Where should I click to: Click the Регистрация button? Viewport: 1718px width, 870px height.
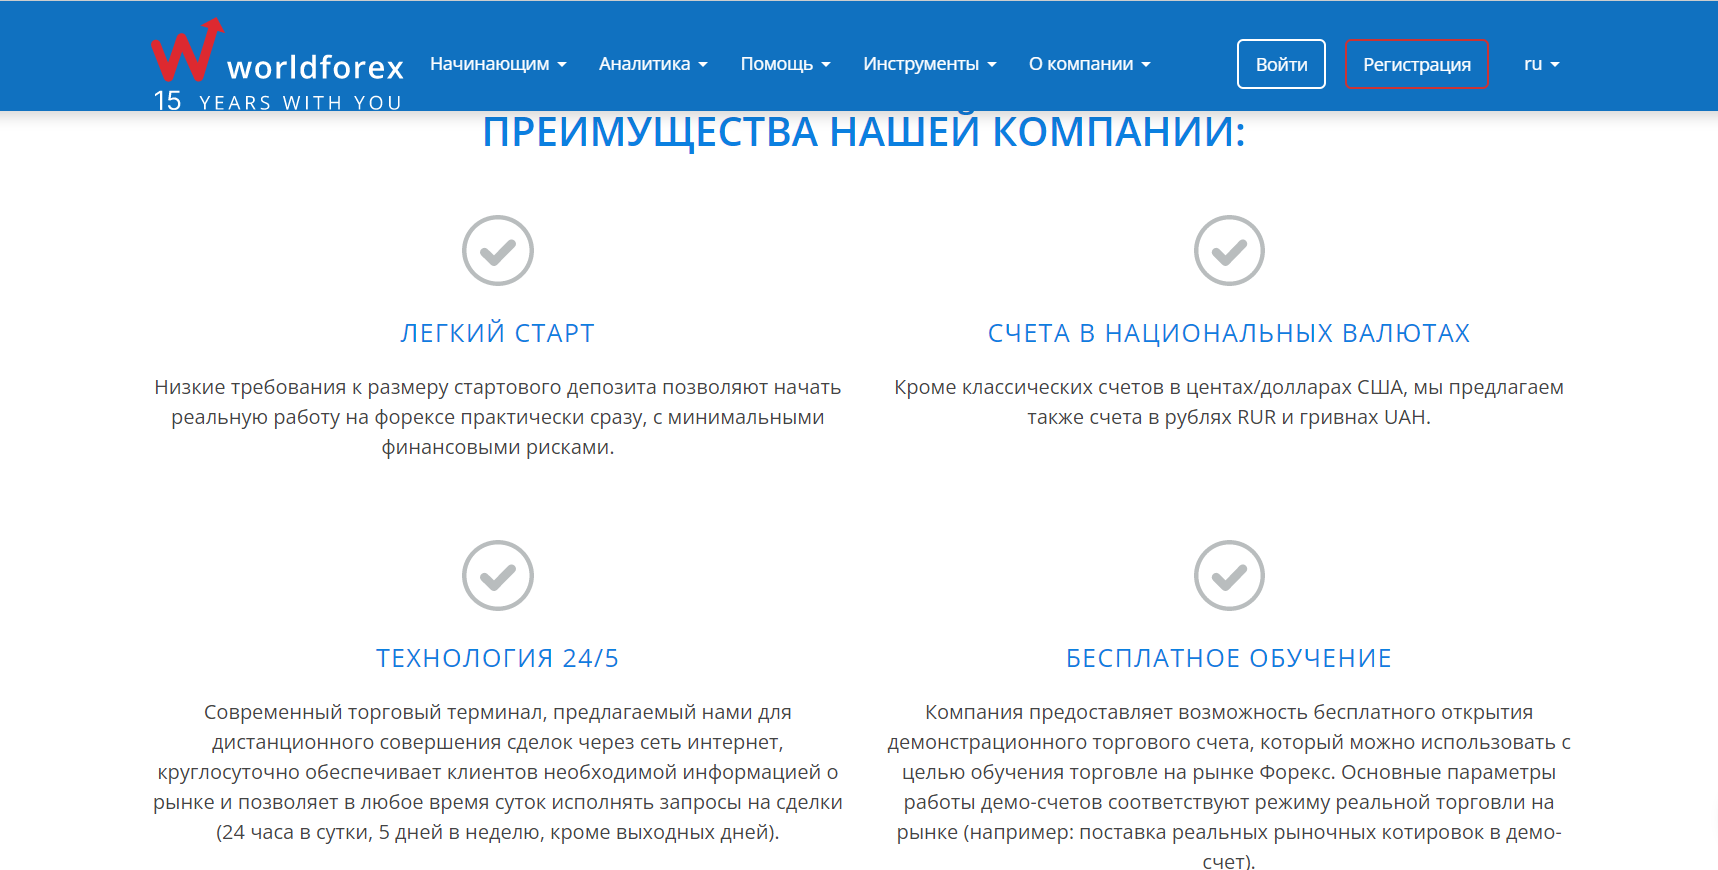click(x=1416, y=64)
